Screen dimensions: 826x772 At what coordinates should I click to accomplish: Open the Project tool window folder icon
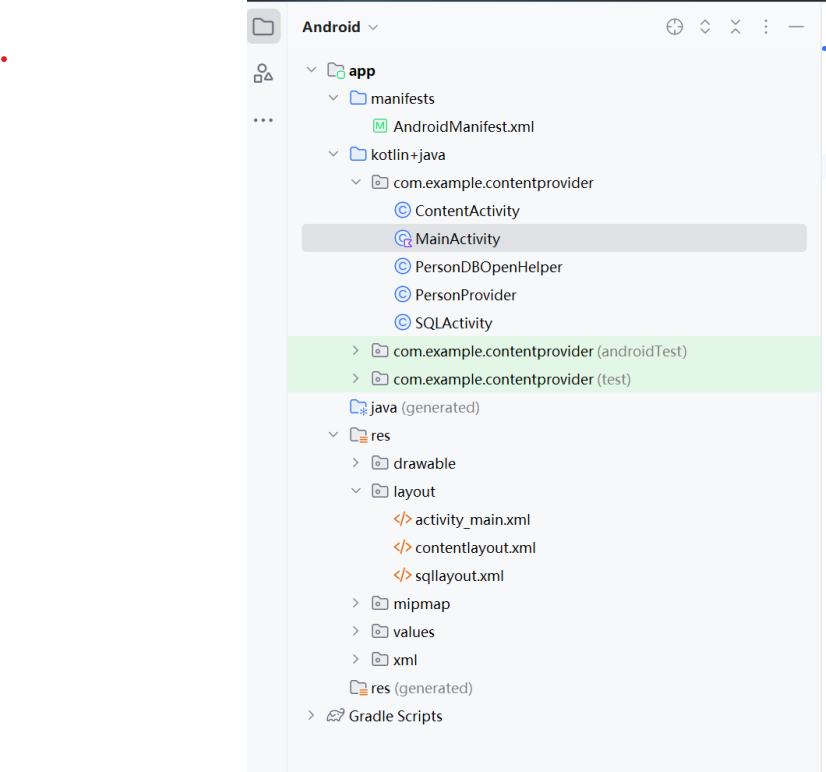263,26
